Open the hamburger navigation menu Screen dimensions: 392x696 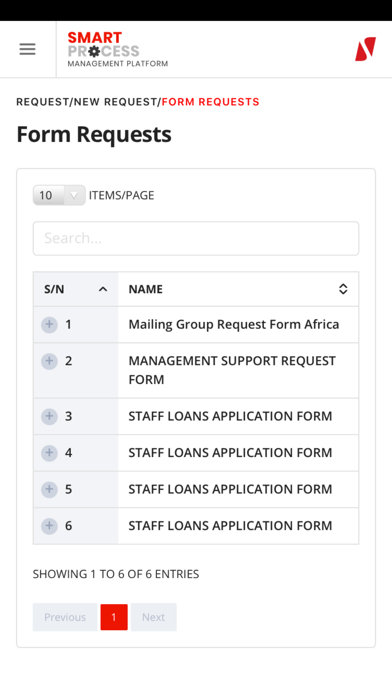[27, 49]
